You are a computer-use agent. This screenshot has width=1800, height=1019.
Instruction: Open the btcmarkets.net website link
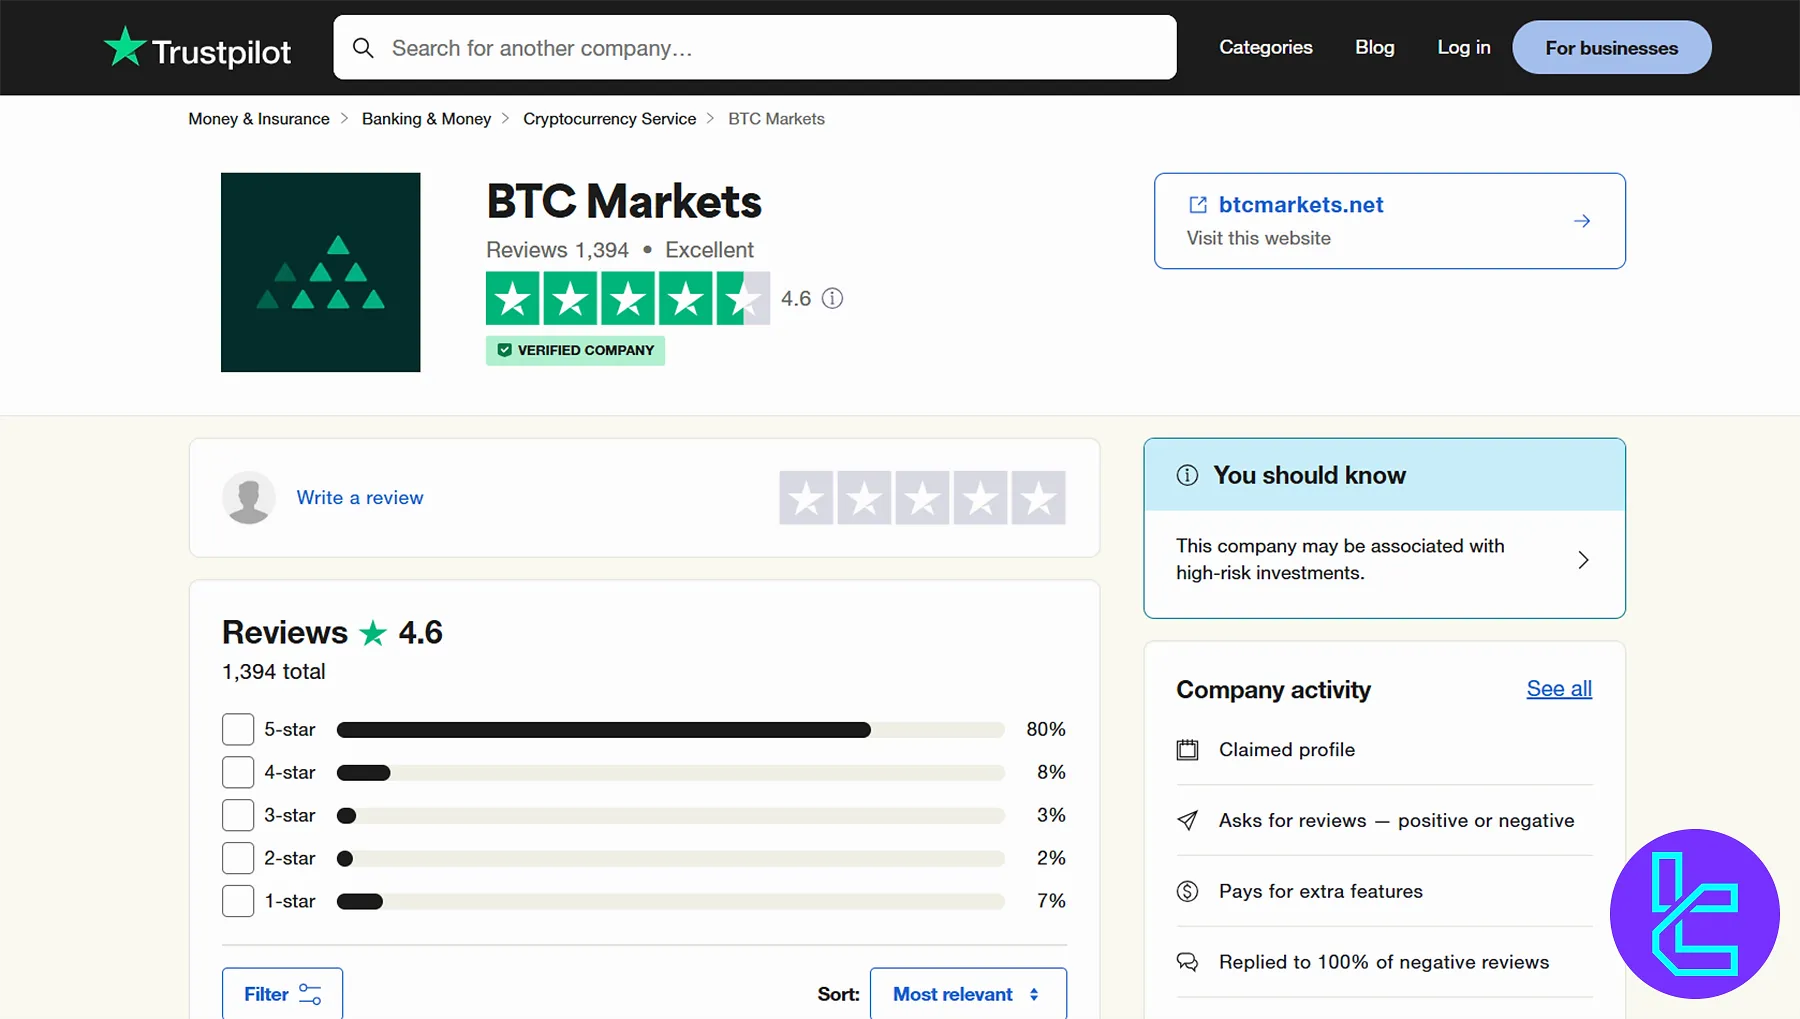(1301, 204)
